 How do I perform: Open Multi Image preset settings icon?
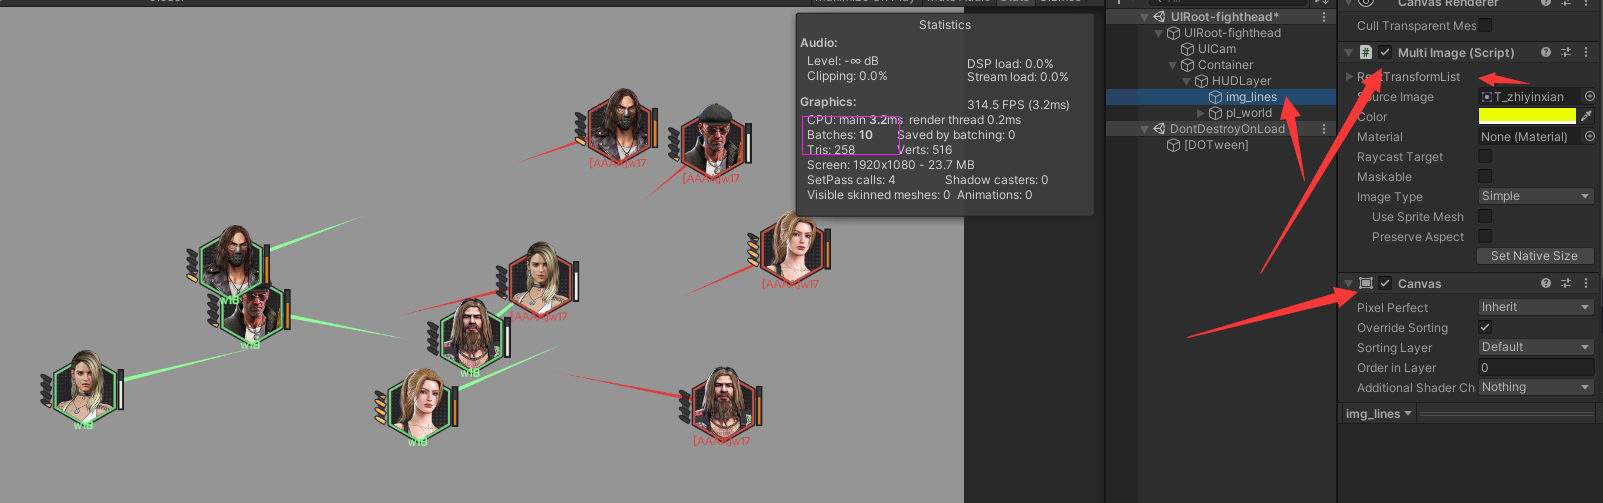pyautogui.click(x=1566, y=52)
